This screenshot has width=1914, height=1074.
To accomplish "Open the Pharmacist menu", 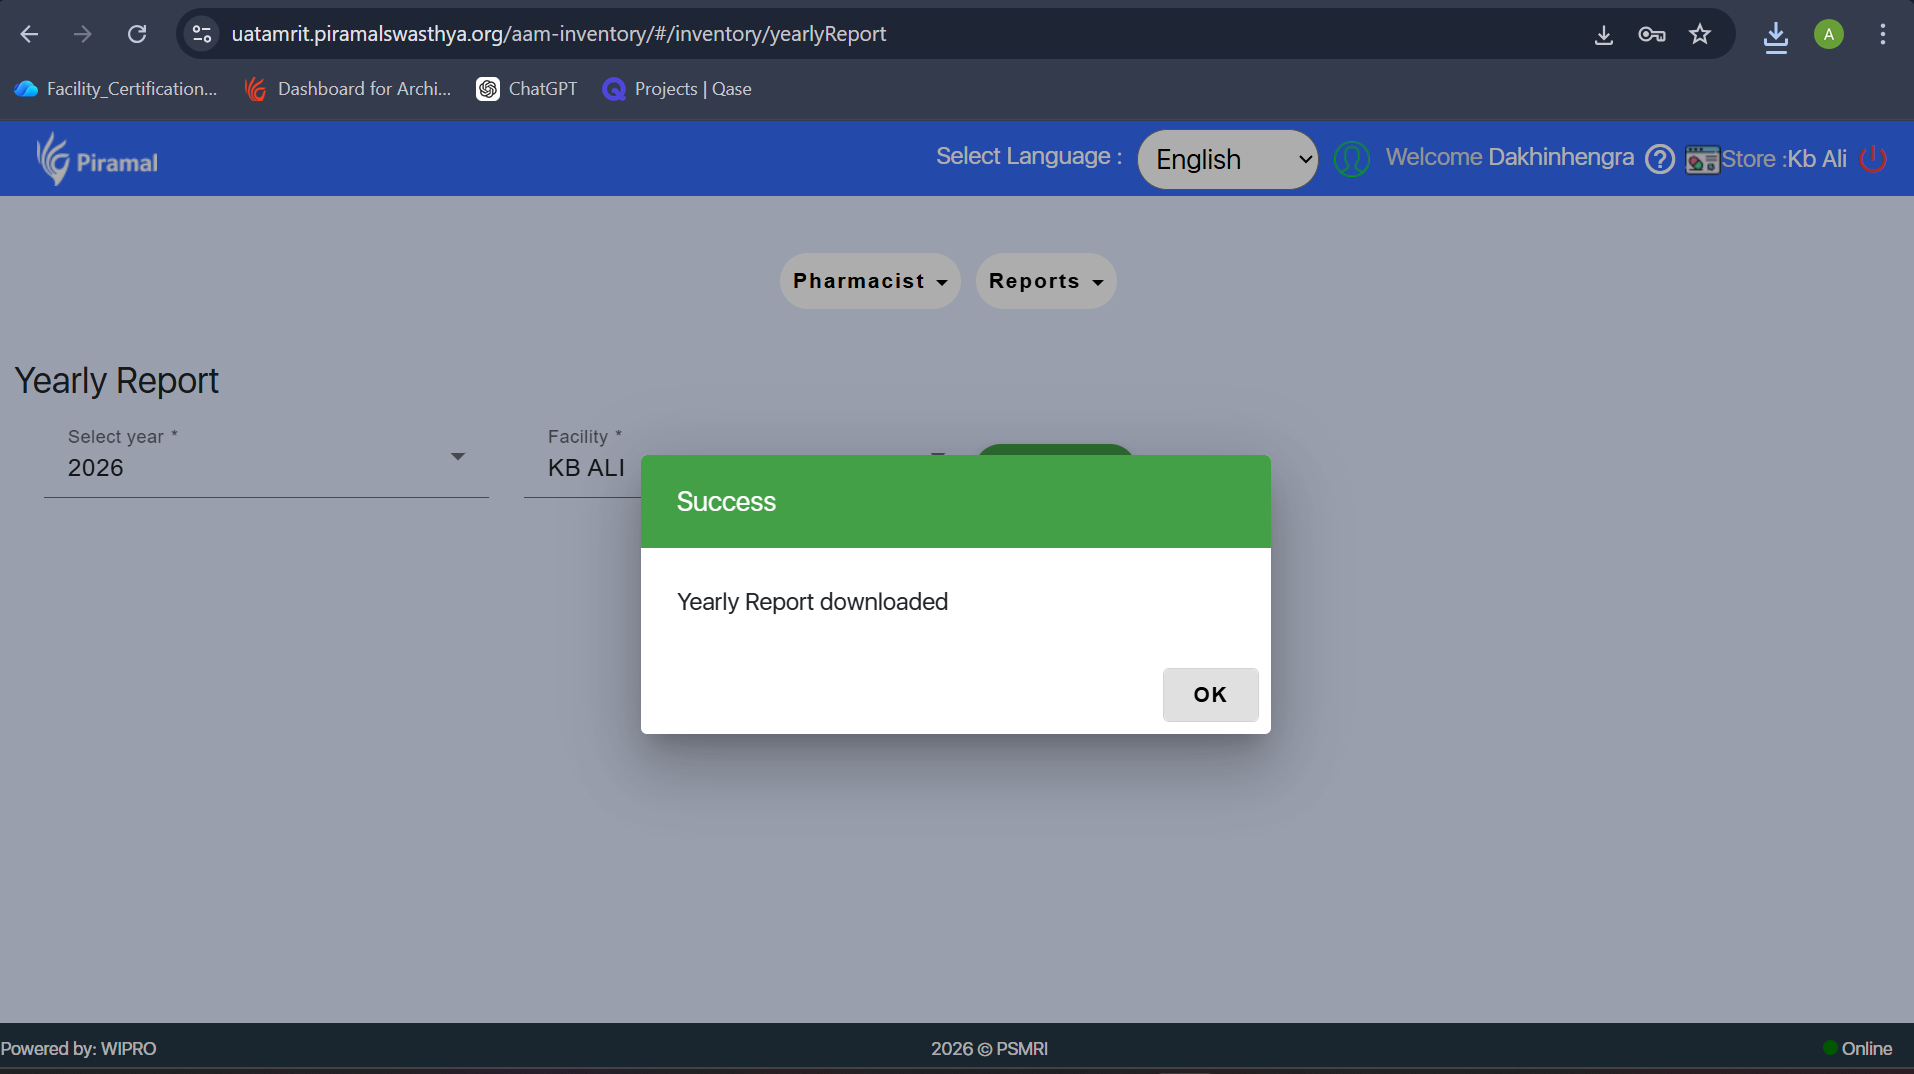I will 869,281.
